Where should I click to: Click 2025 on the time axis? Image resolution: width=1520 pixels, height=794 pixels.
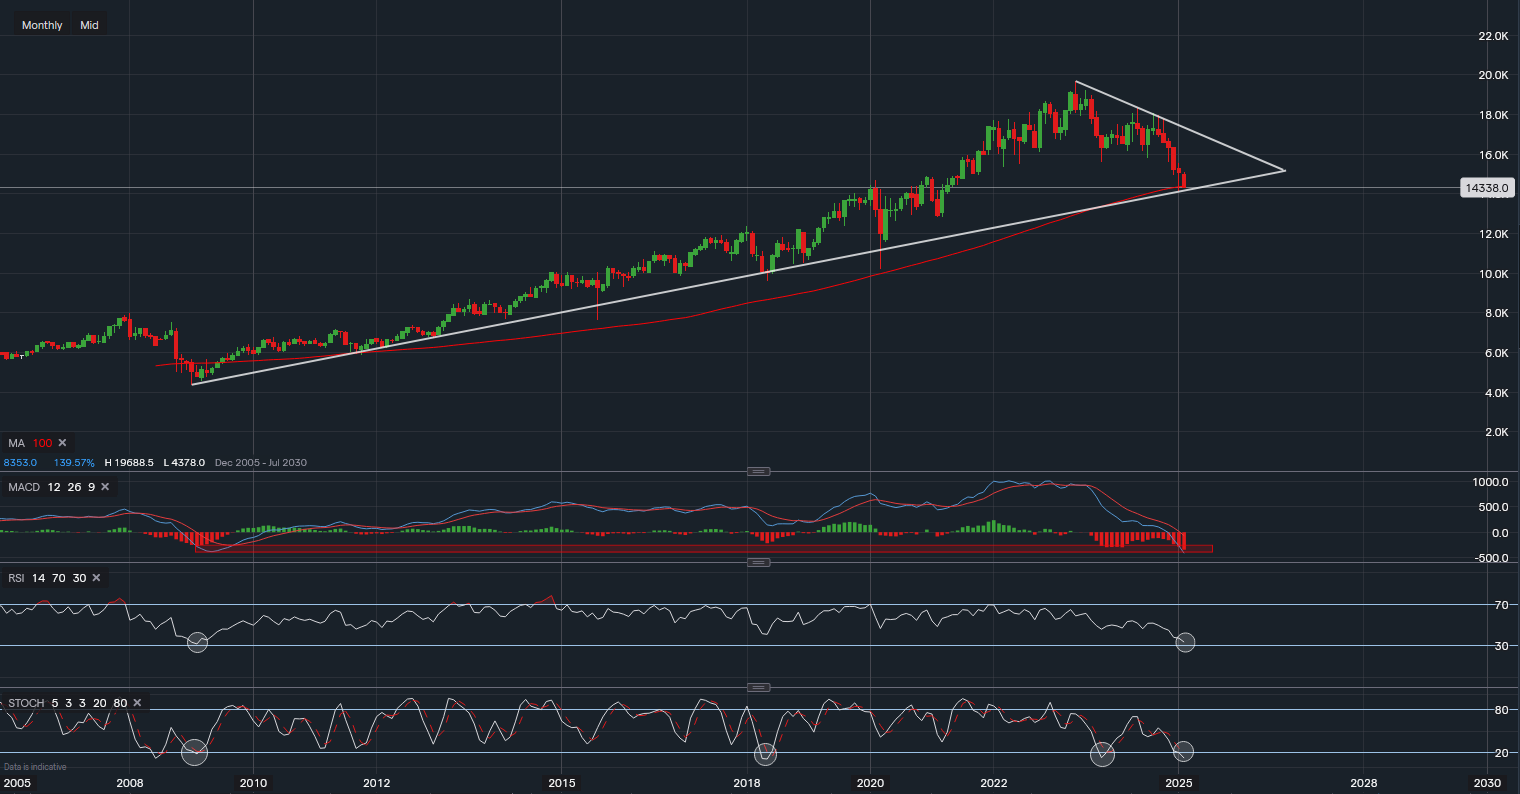click(1179, 784)
